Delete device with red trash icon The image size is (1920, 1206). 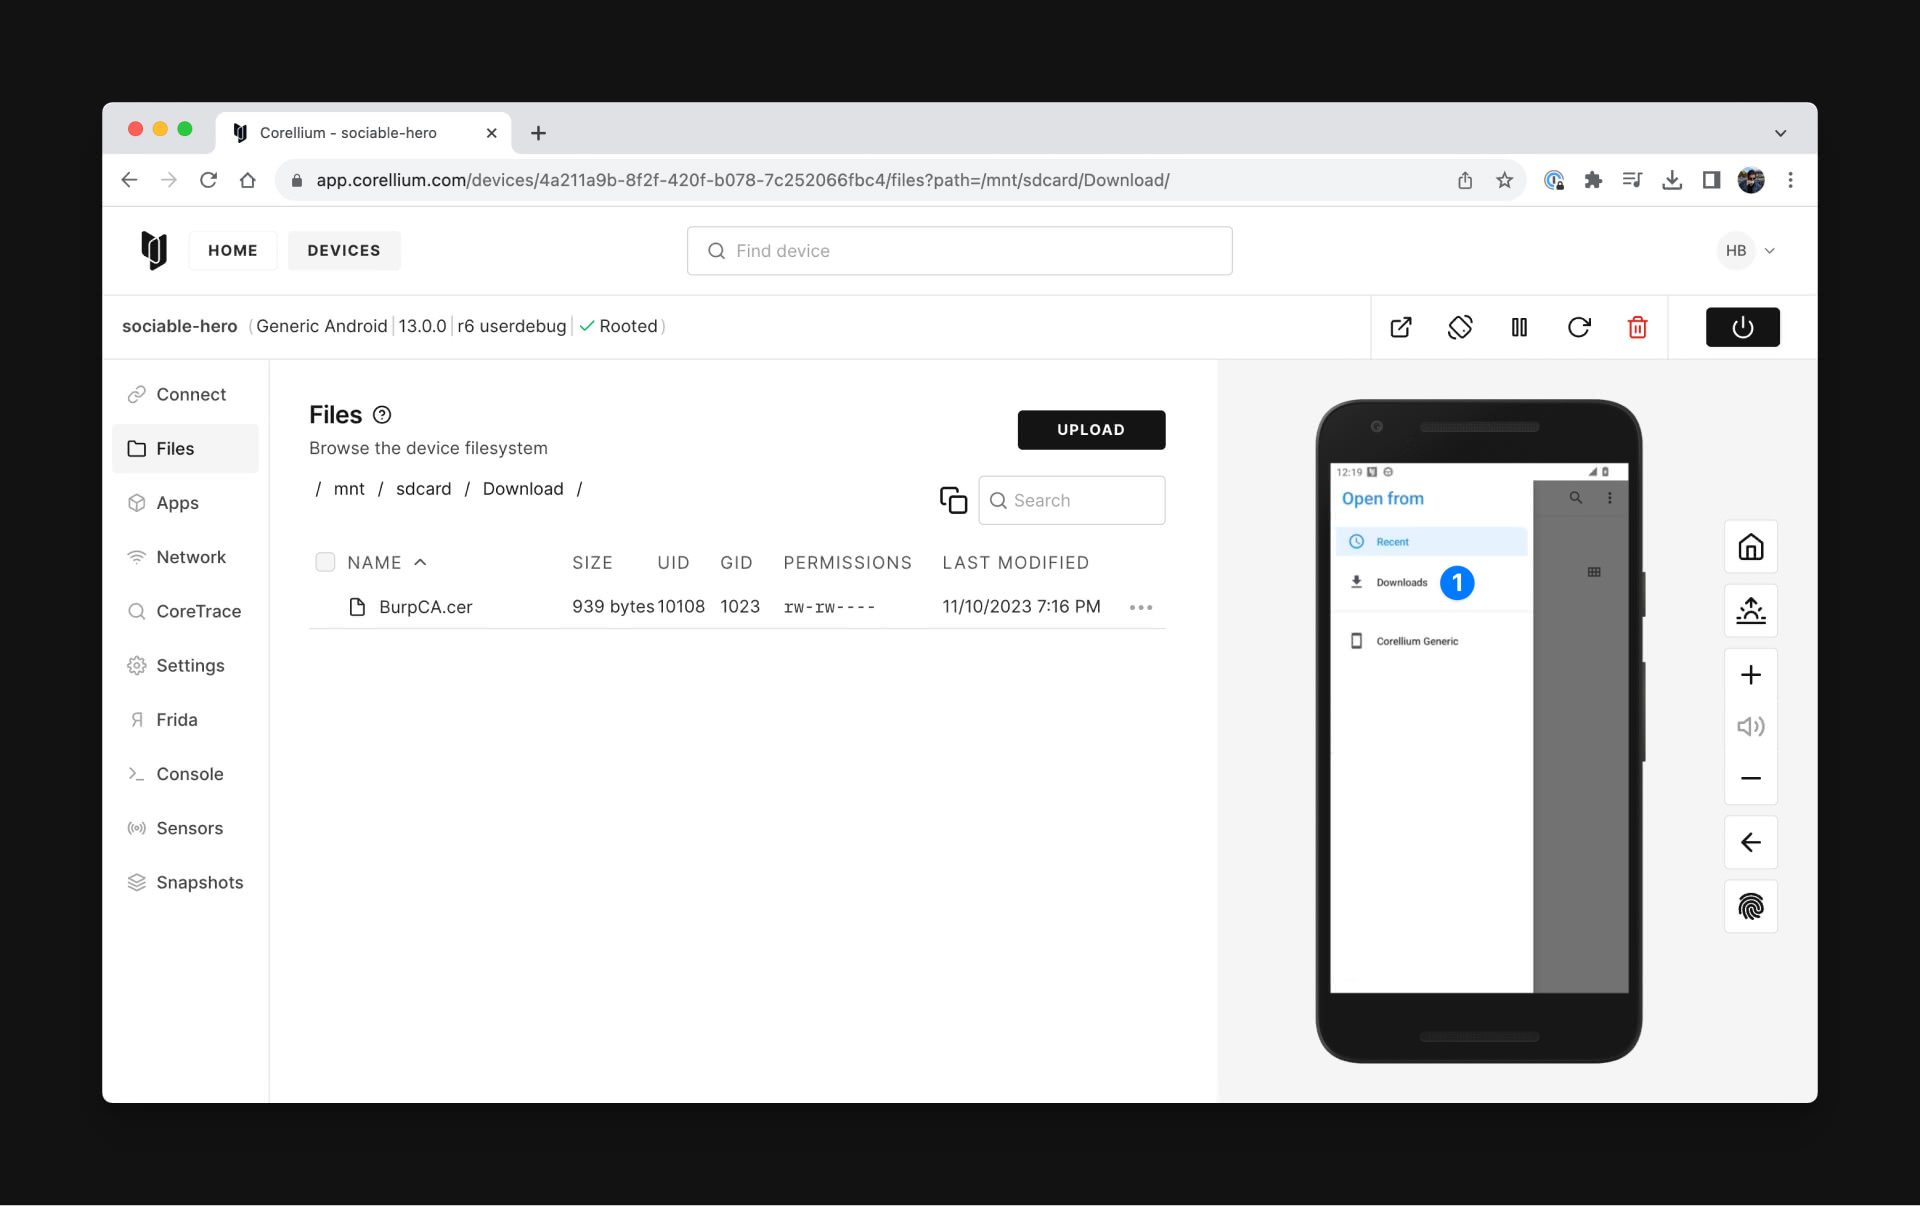click(x=1638, y=327)
